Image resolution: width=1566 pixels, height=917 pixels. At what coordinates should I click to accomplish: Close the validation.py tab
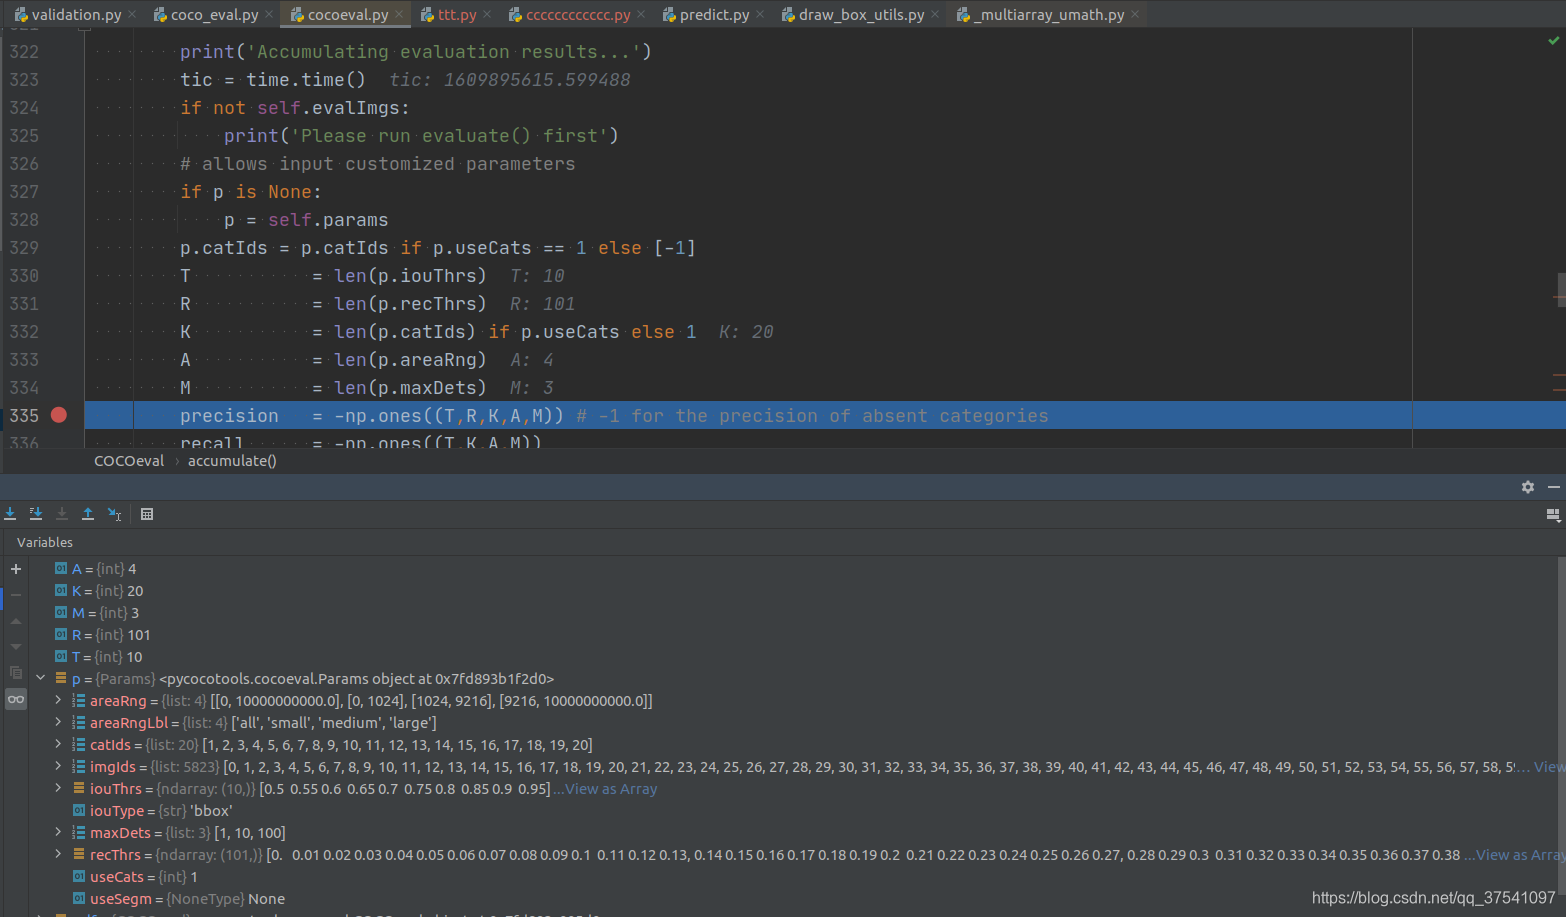pos(133,15)
